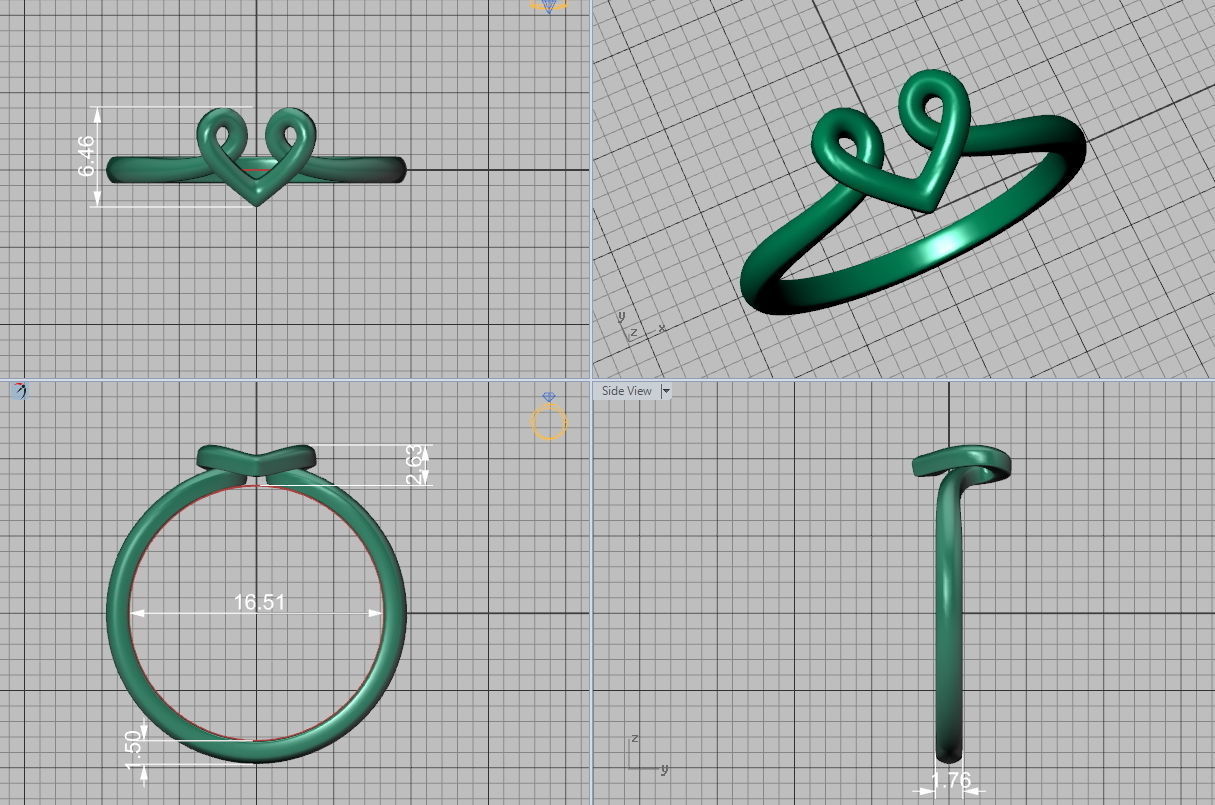Click the xyz axis icon in perspective view
Viewport: 1215px width, 805px height.
click(x=640, y=327)
